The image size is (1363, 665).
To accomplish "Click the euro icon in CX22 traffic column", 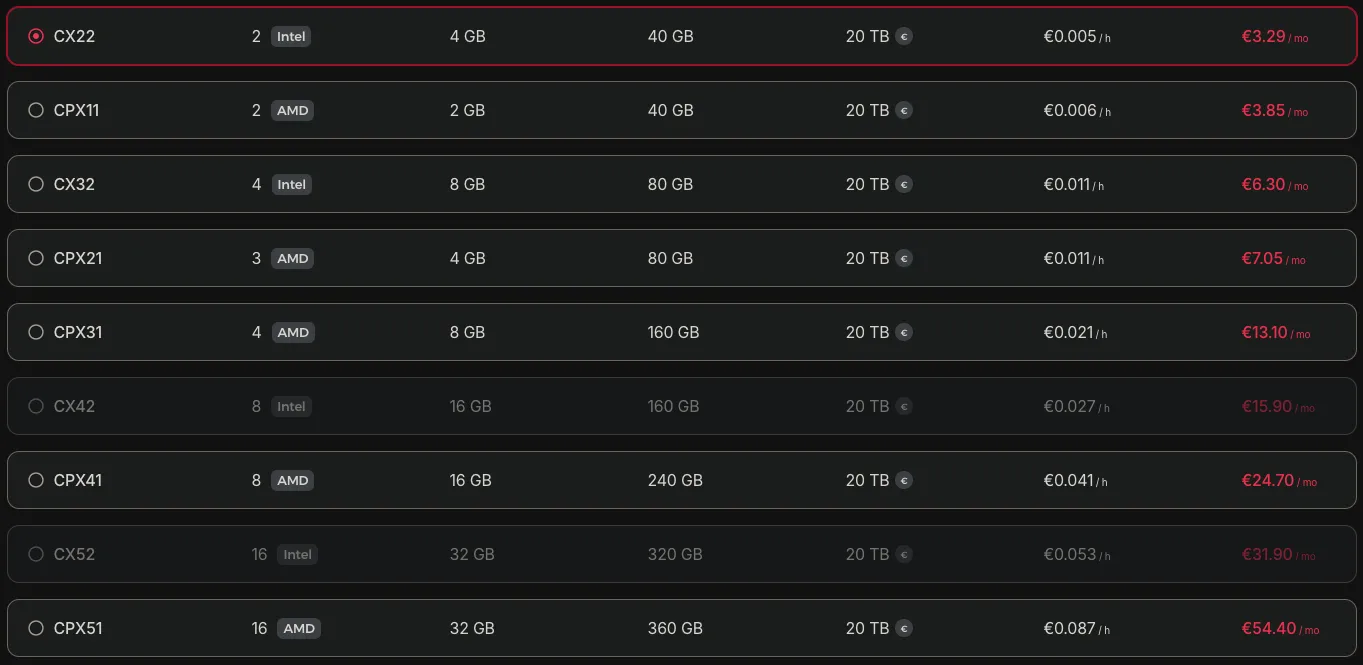I will [x=904, y=36].
